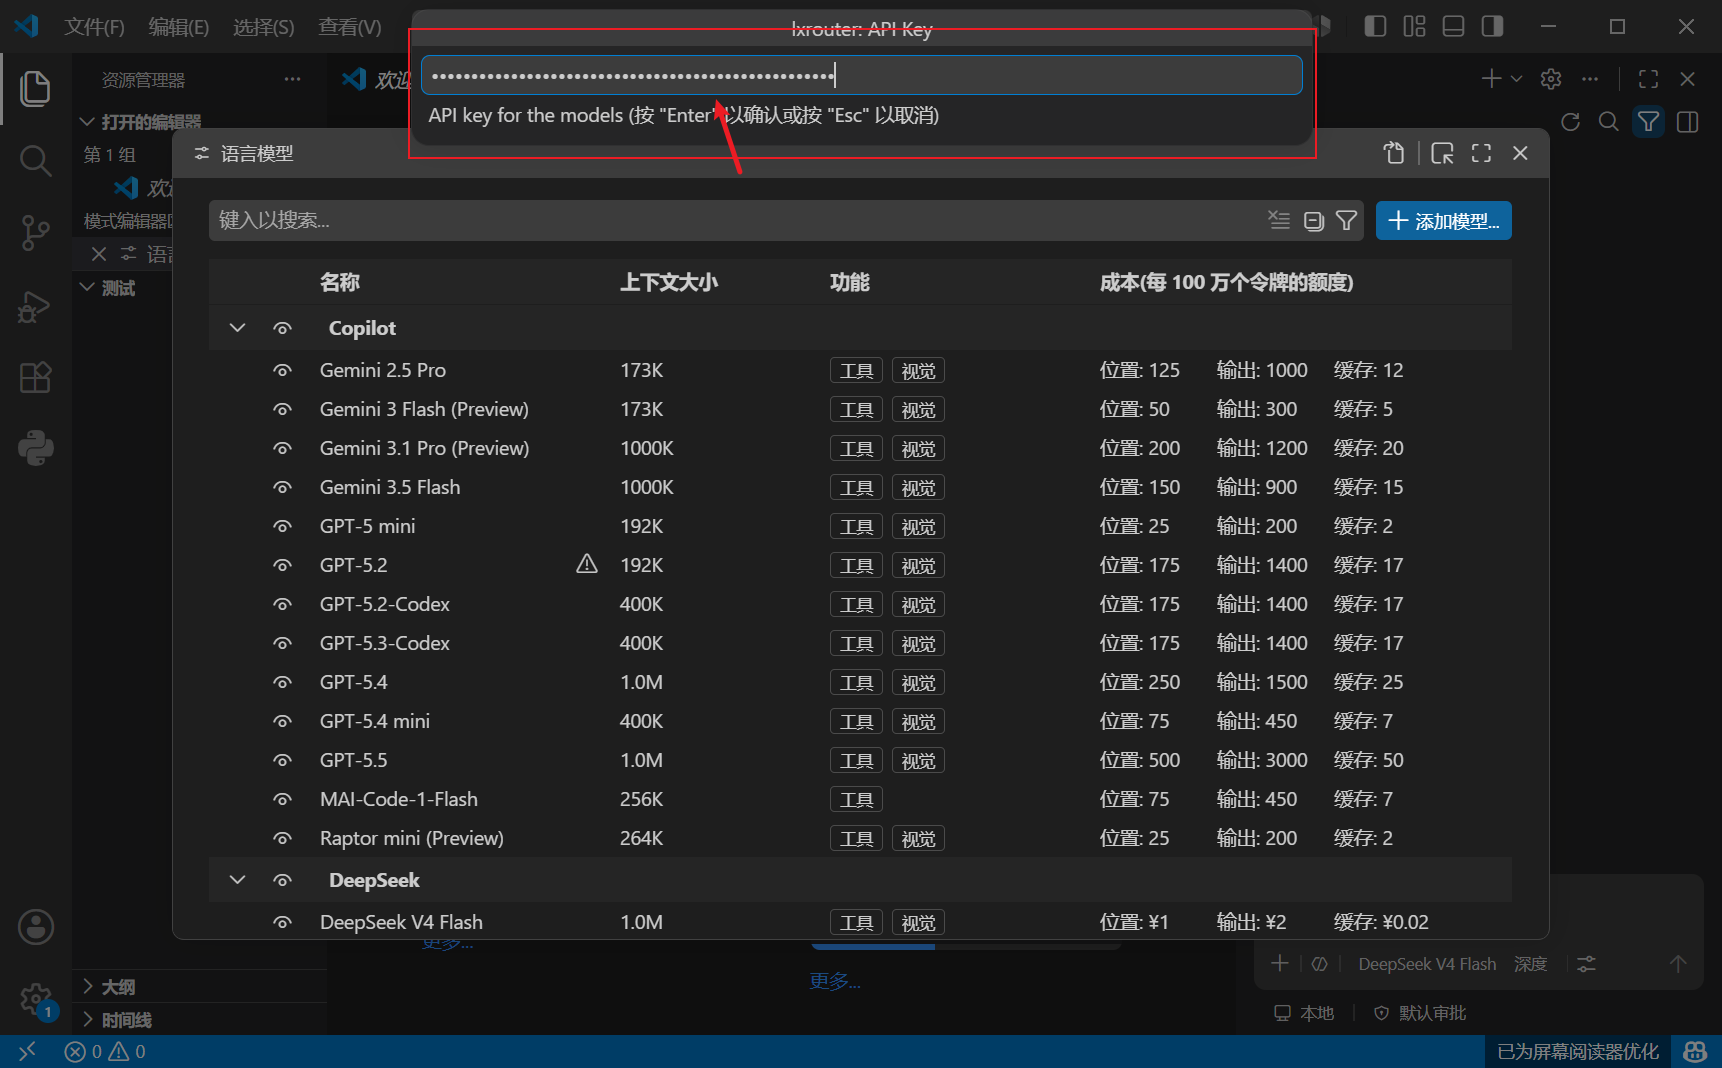
Task: Click the API key password input field
Action: coord(861,75)
